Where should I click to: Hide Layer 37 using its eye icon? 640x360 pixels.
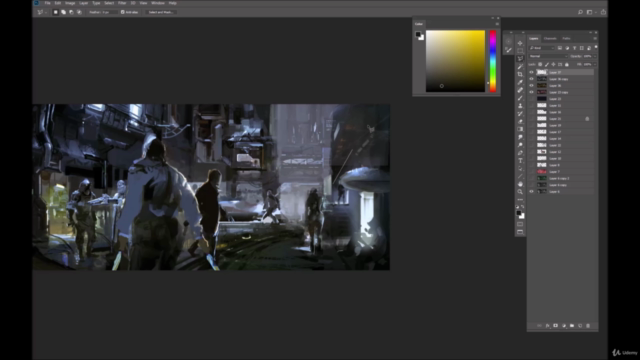pyautogui.click(x=531, y=72)
